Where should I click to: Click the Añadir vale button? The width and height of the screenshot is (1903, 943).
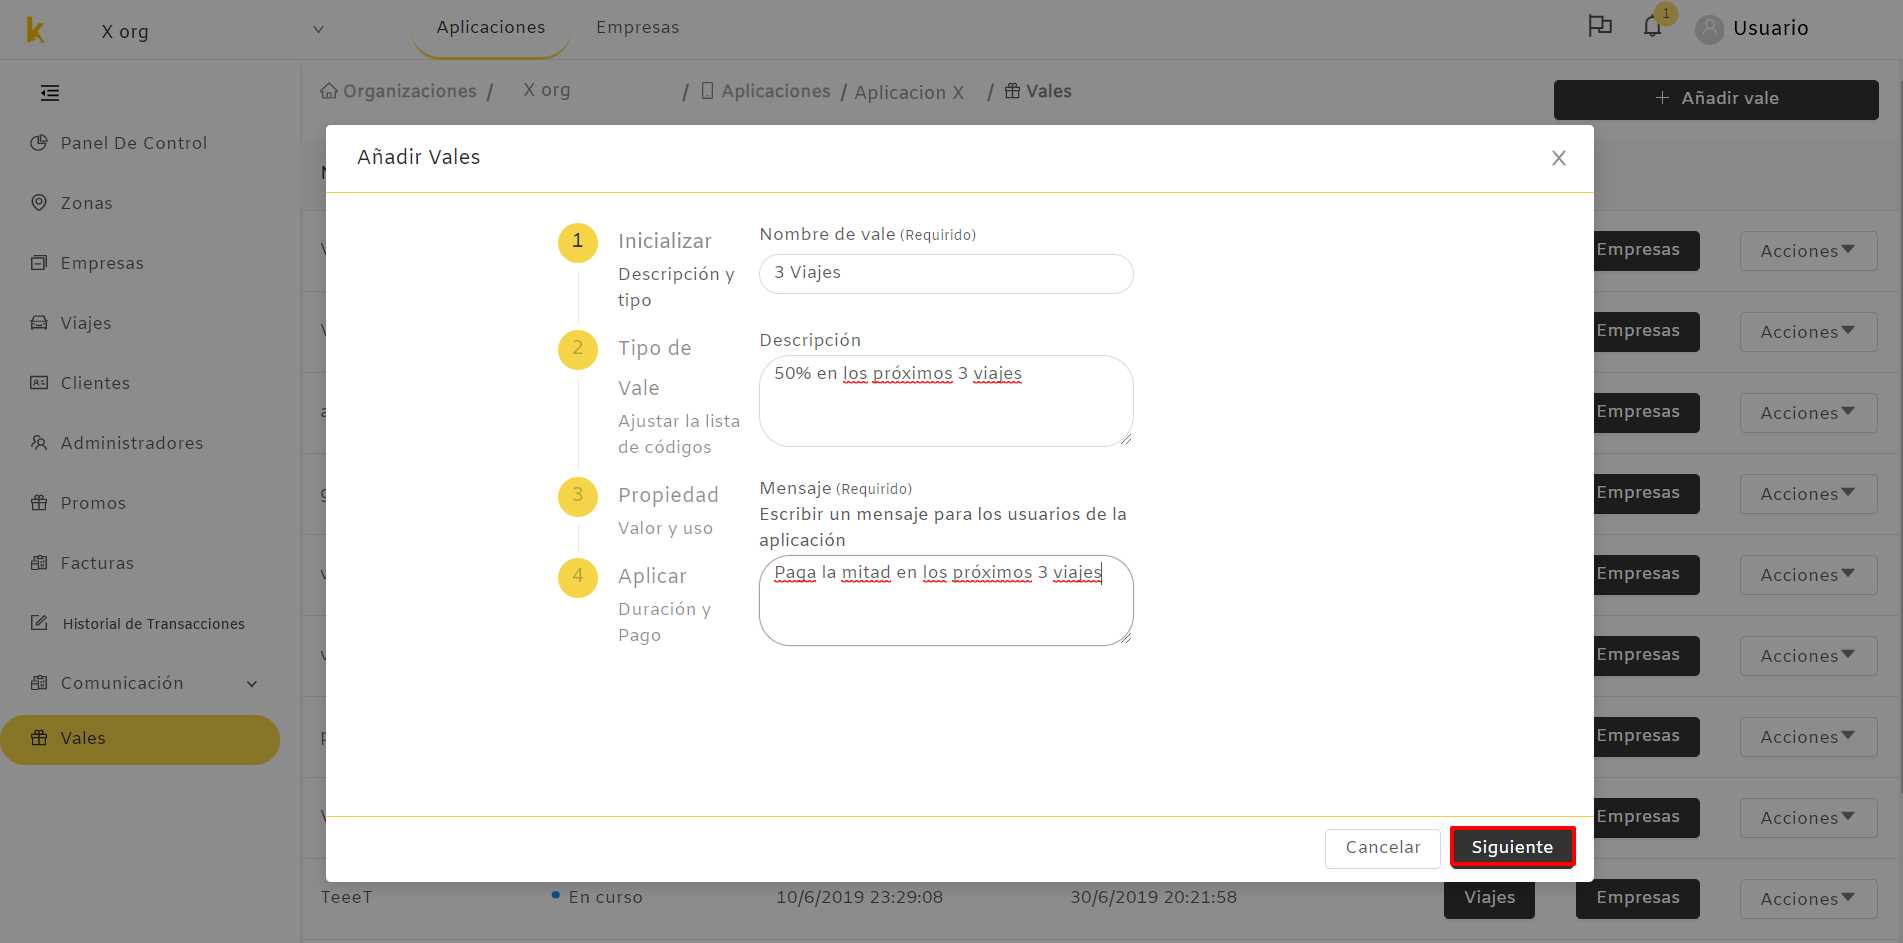coord(1716,99)
